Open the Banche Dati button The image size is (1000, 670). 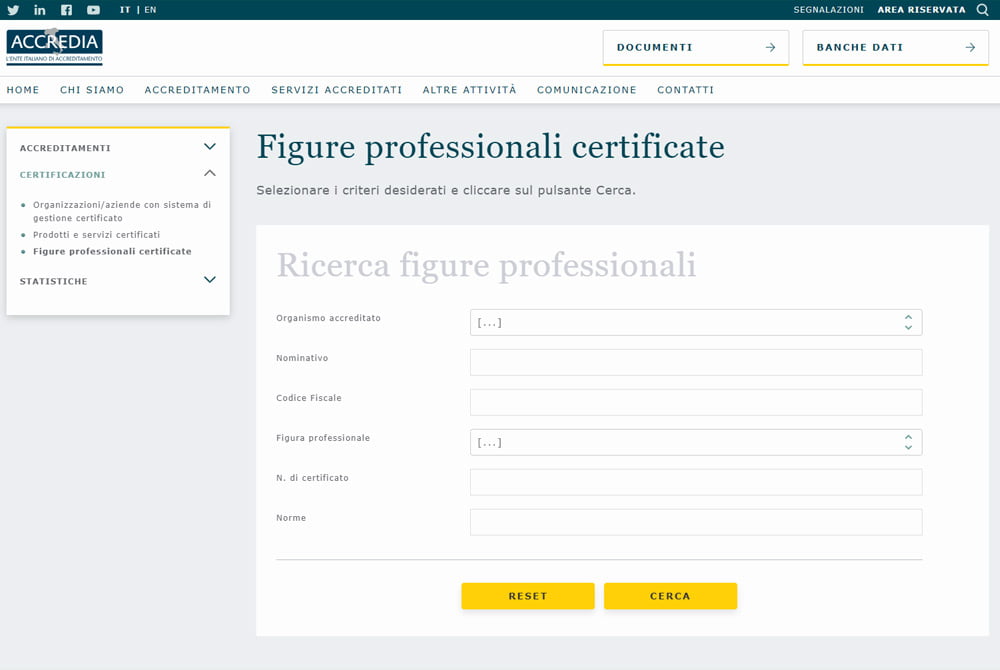[x=895, y=47]
